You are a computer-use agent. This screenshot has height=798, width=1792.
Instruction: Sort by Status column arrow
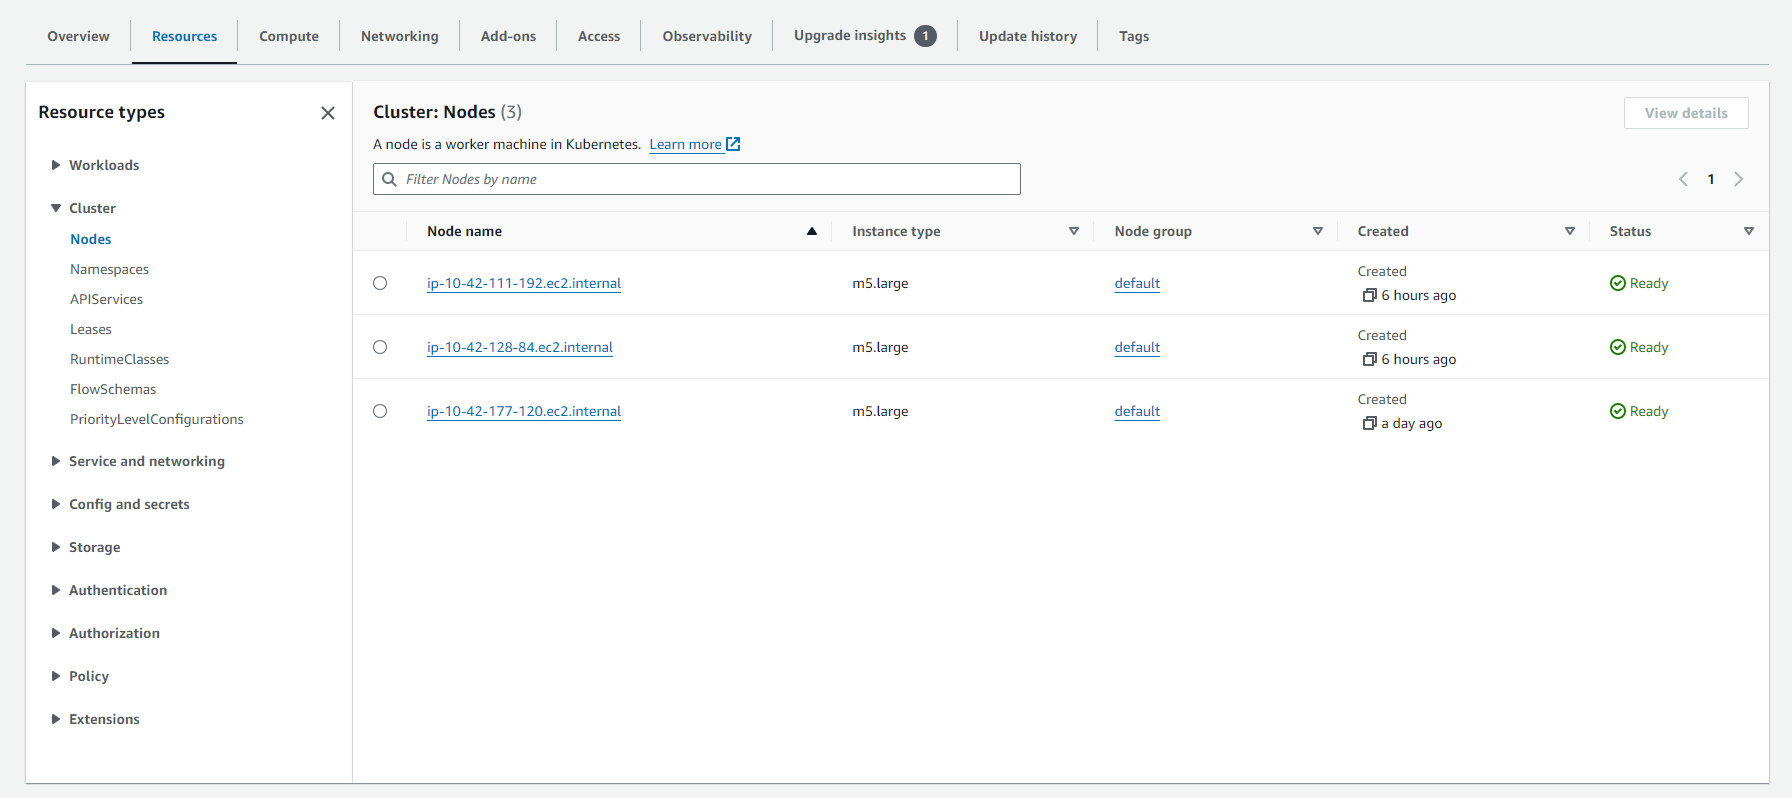coord(1749,231)
